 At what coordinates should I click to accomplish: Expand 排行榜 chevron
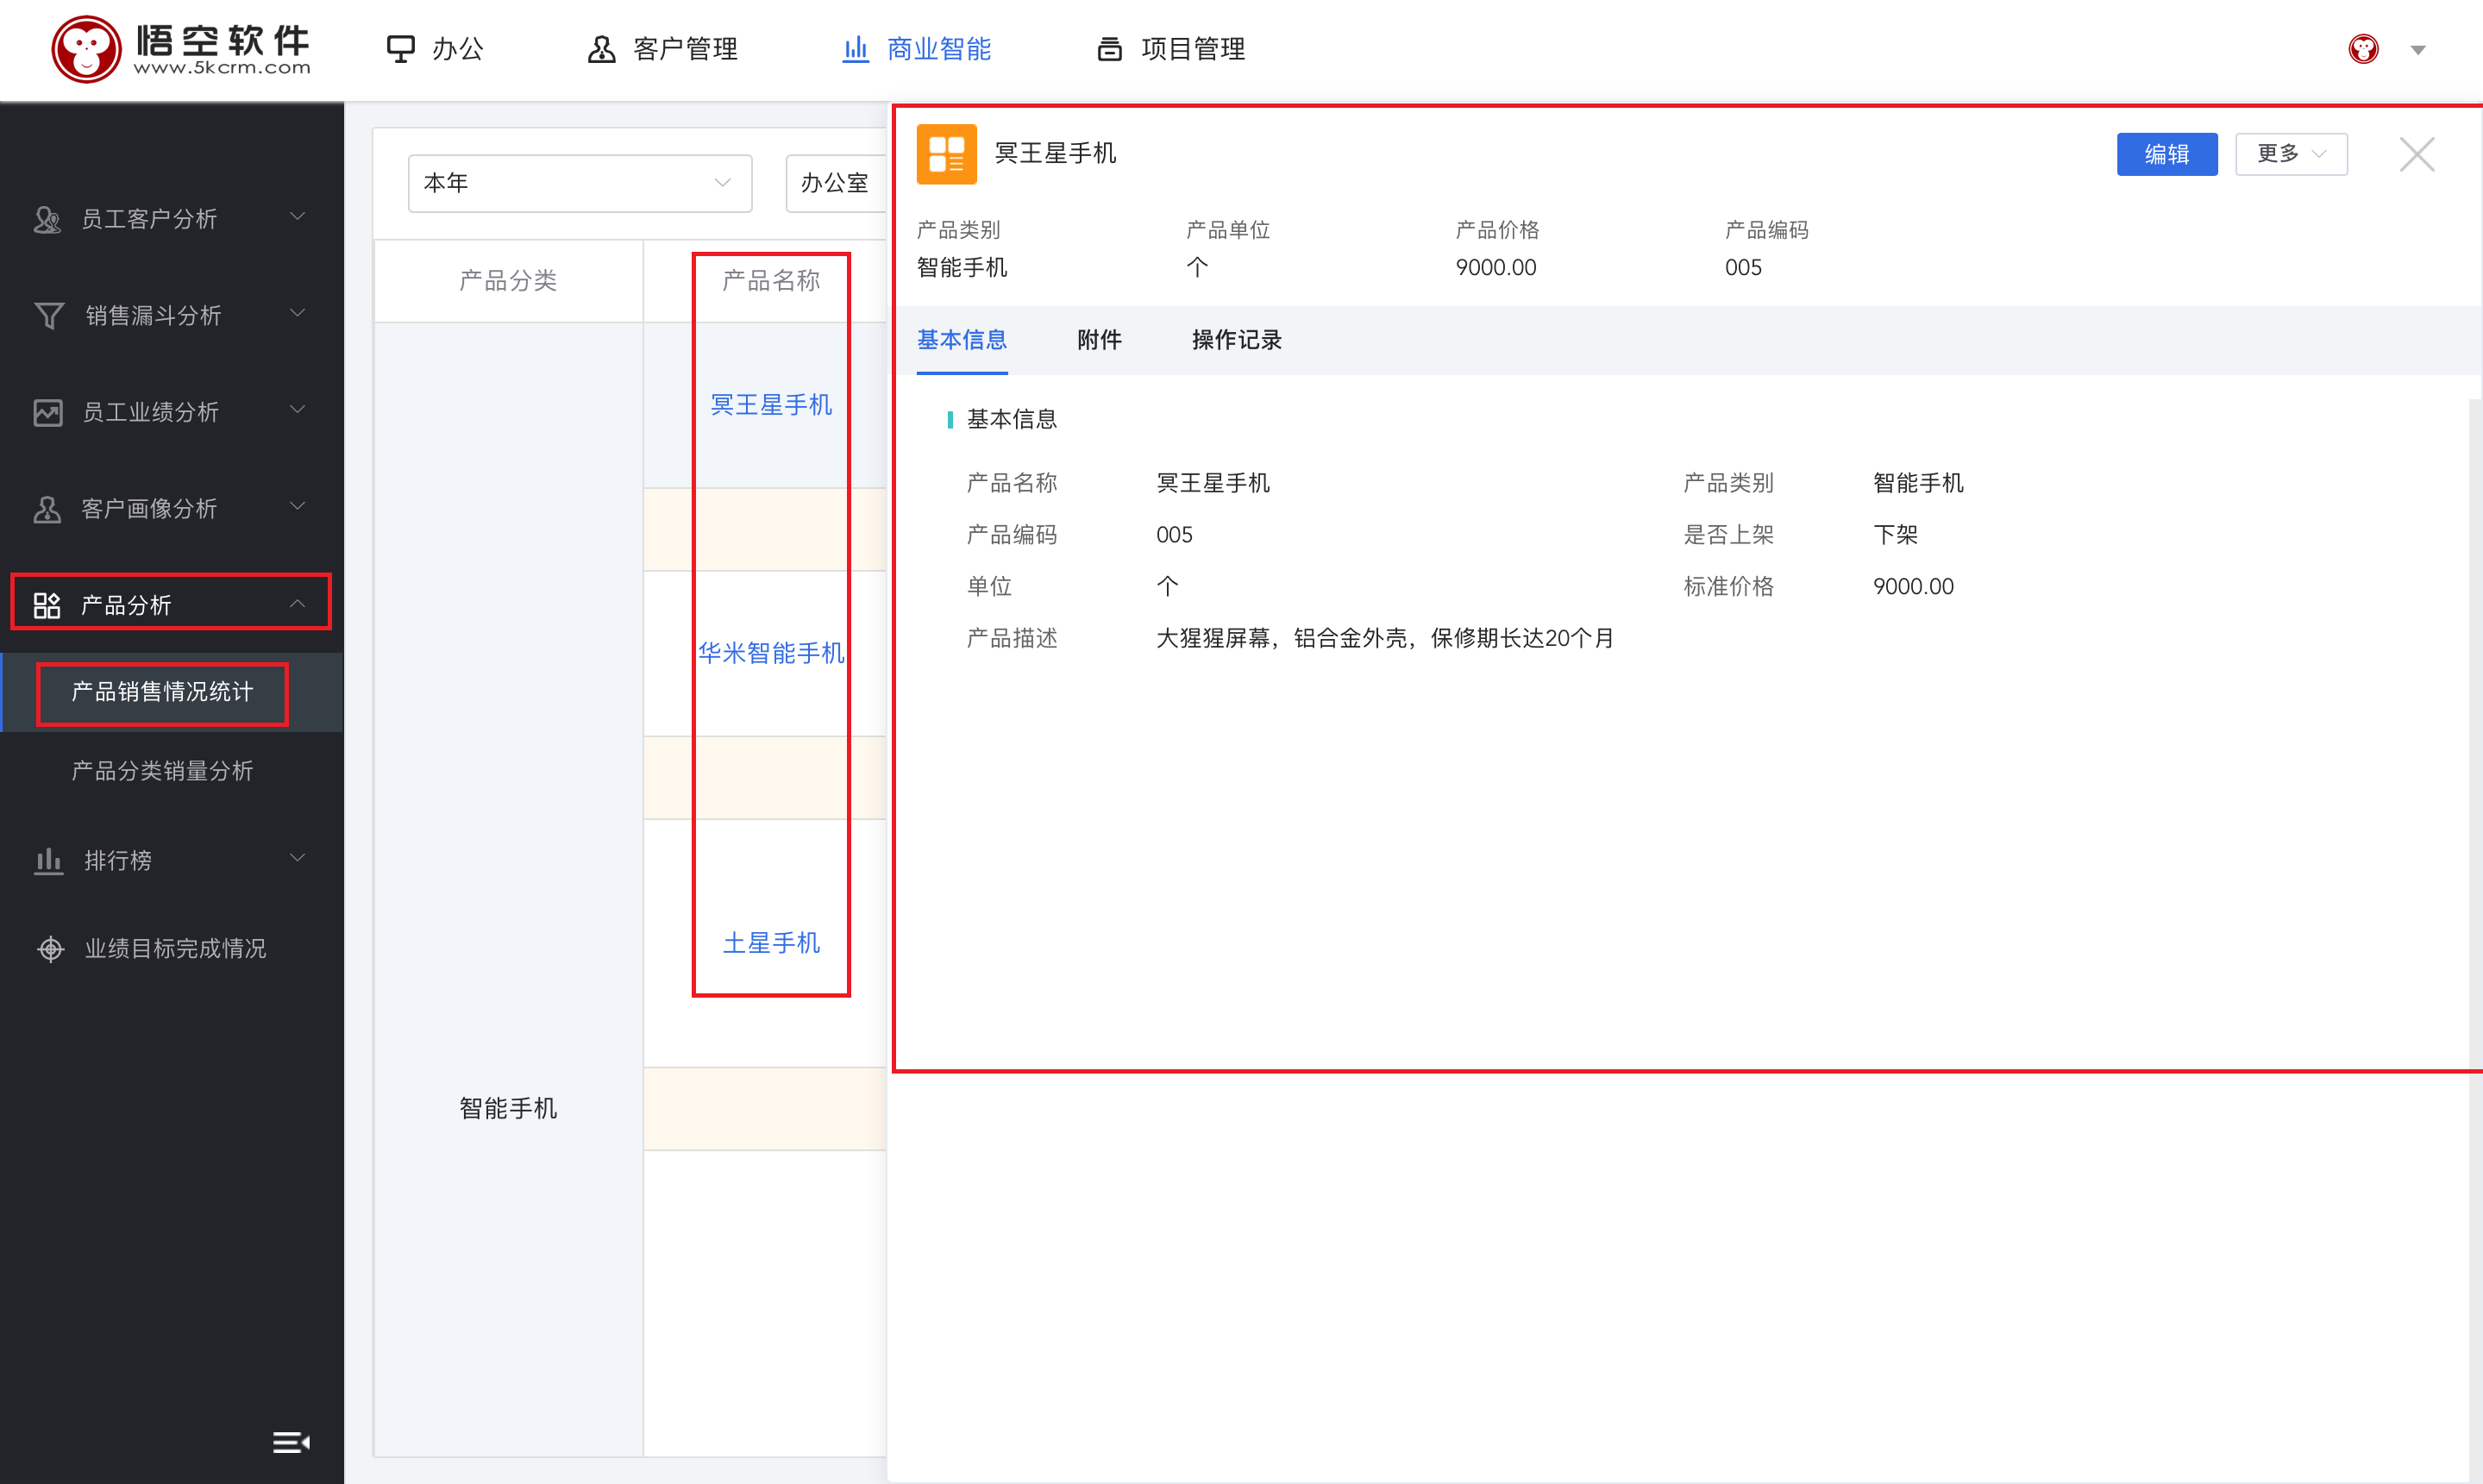tap(297, 859)
